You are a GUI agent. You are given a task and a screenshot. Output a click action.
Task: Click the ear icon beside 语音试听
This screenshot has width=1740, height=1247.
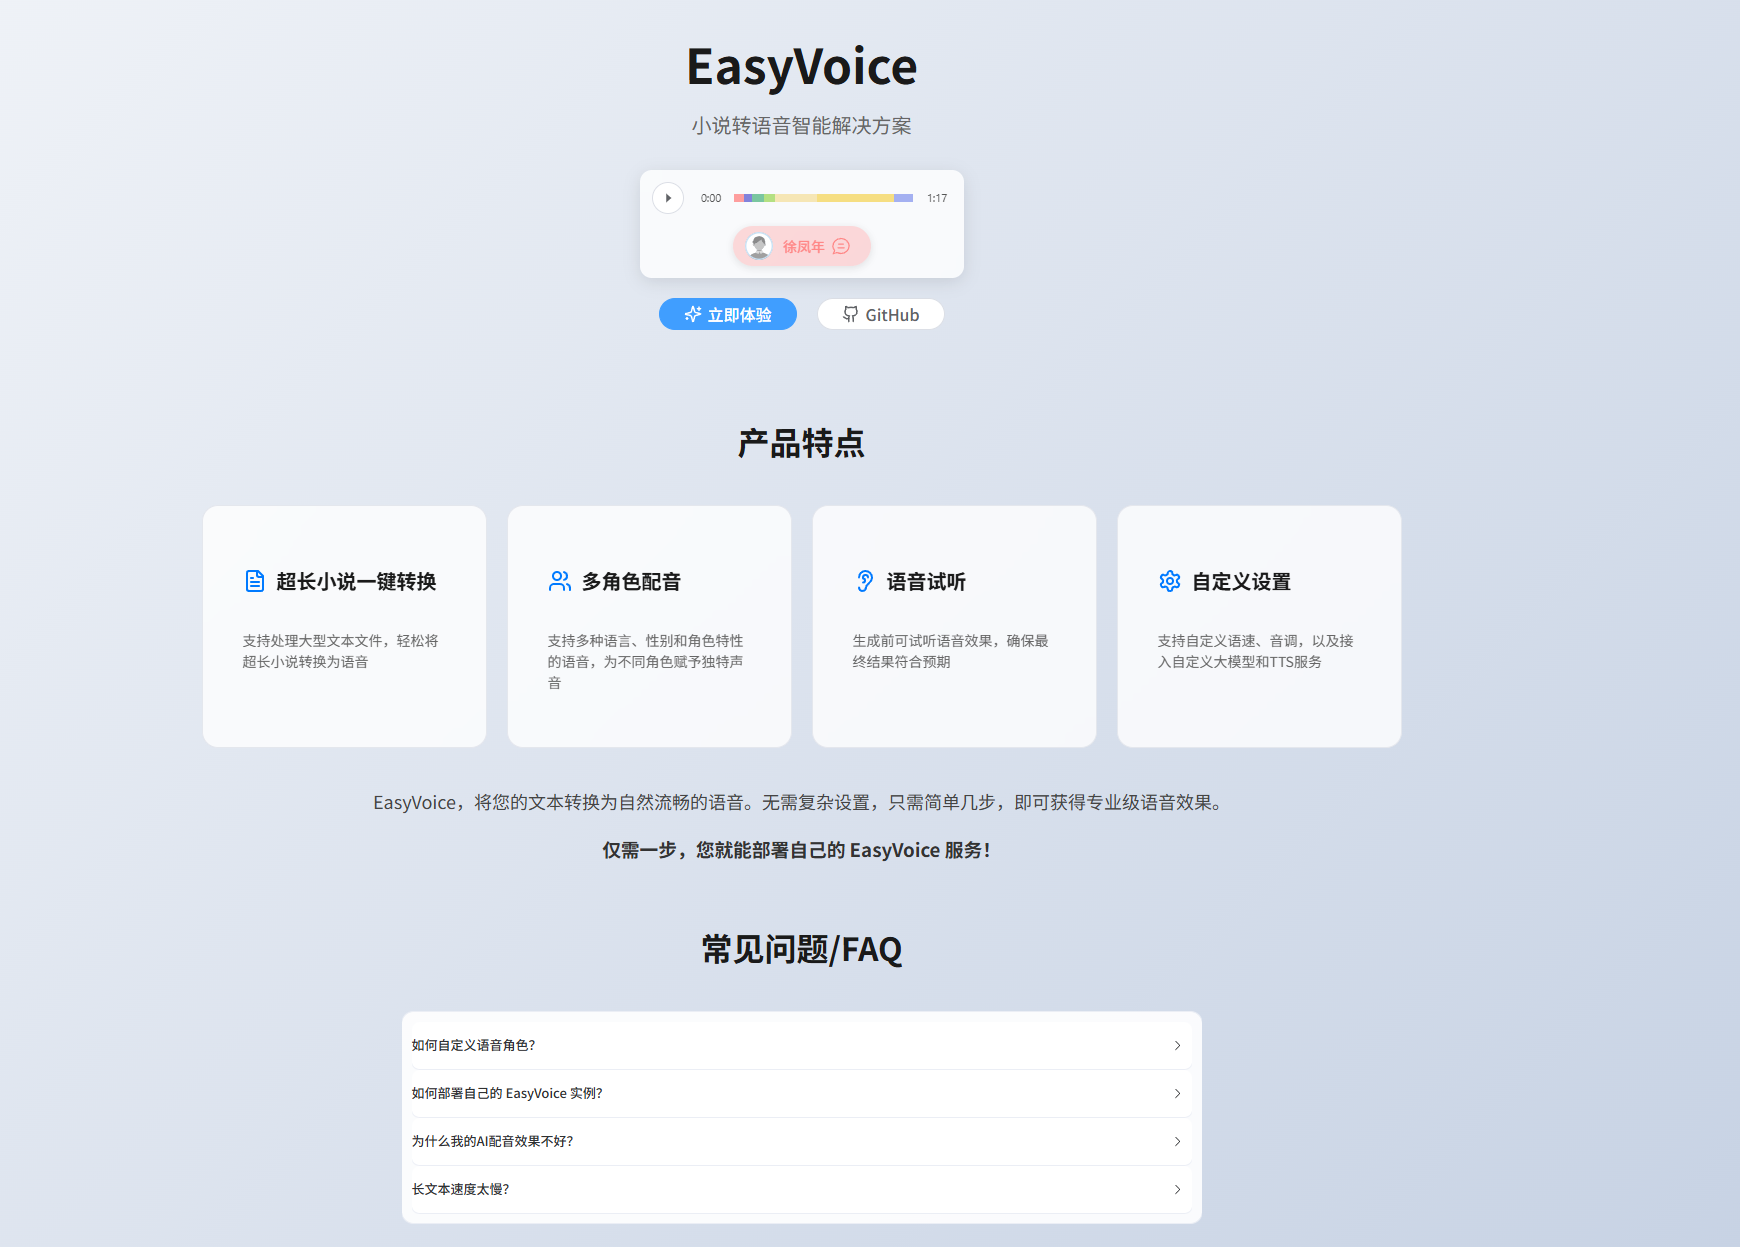coord(865,581)
